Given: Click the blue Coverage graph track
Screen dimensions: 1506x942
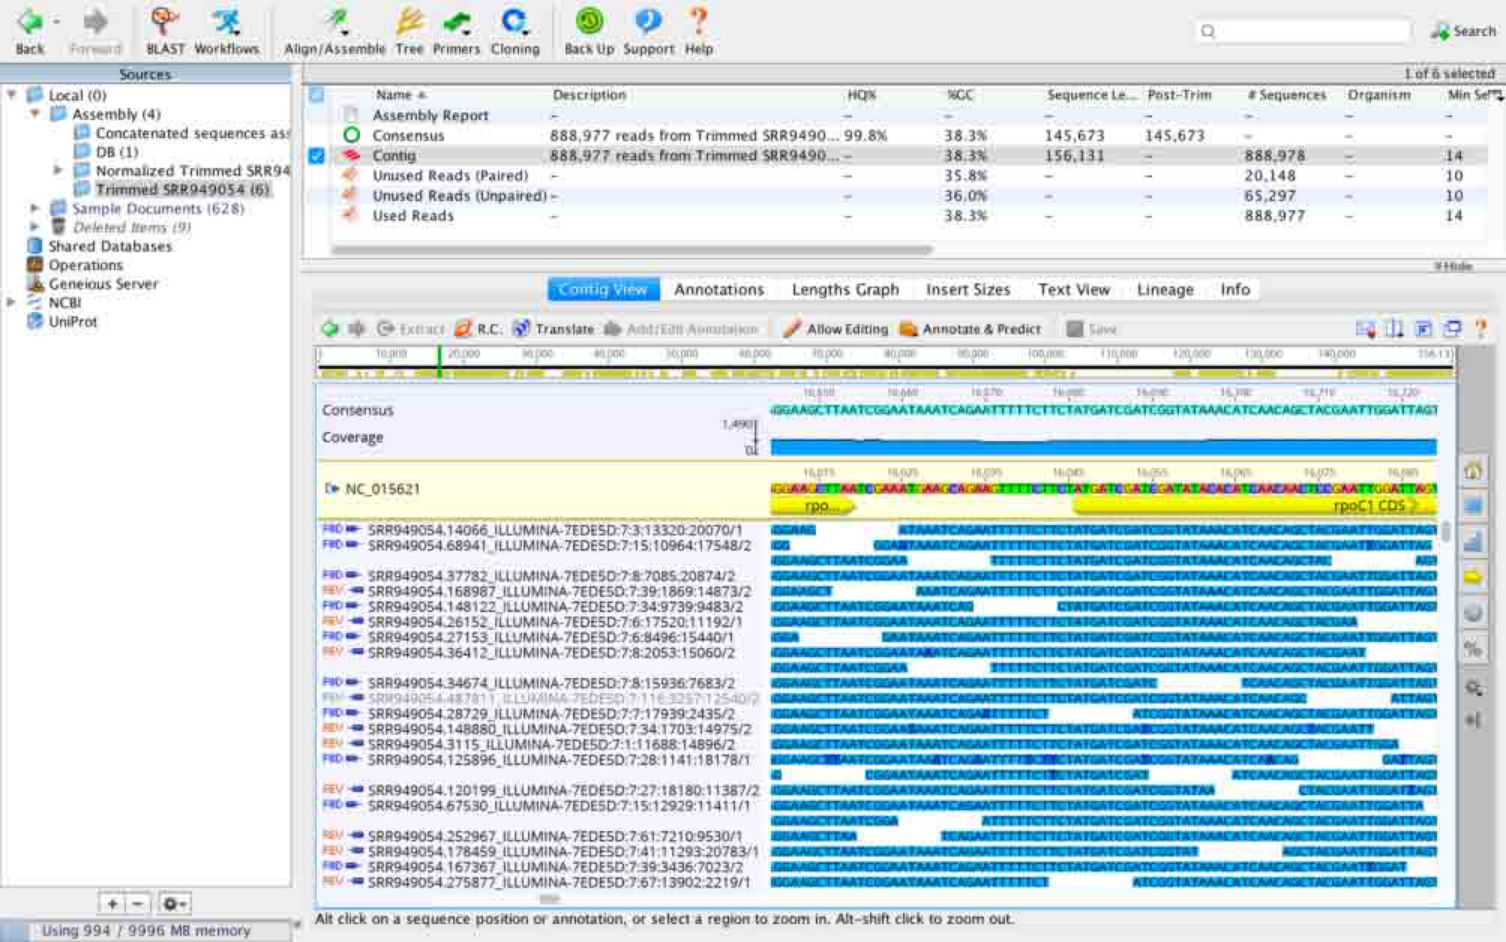Looking at the screenshot, I should 1103,447.
